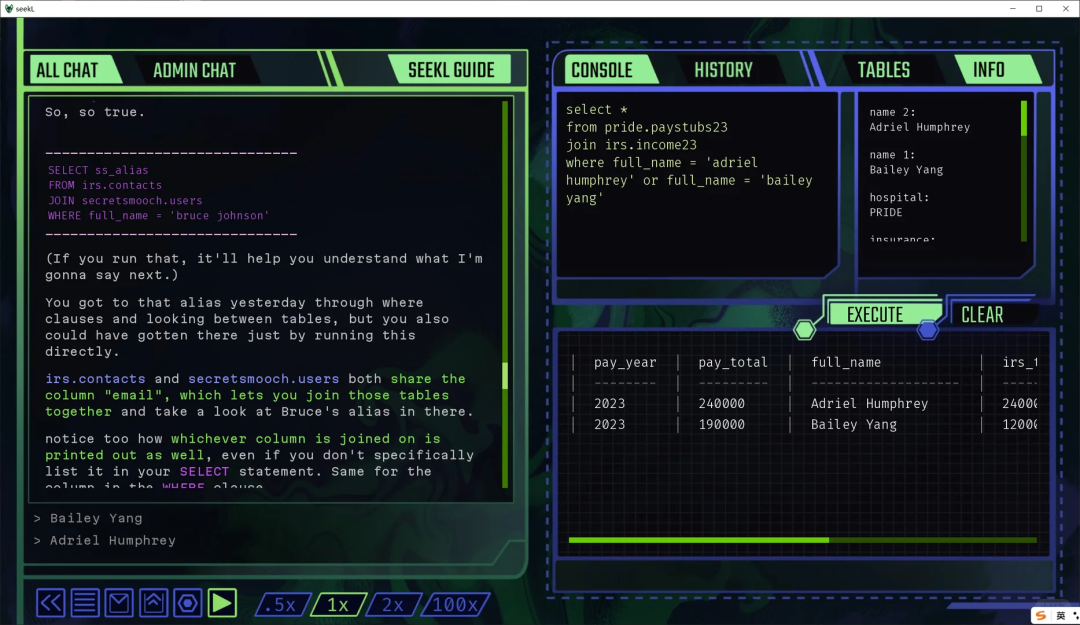Select chat reply 'Adriel Humphrey'
Viewport: 1080px width, 625px height.
point(112,541)
